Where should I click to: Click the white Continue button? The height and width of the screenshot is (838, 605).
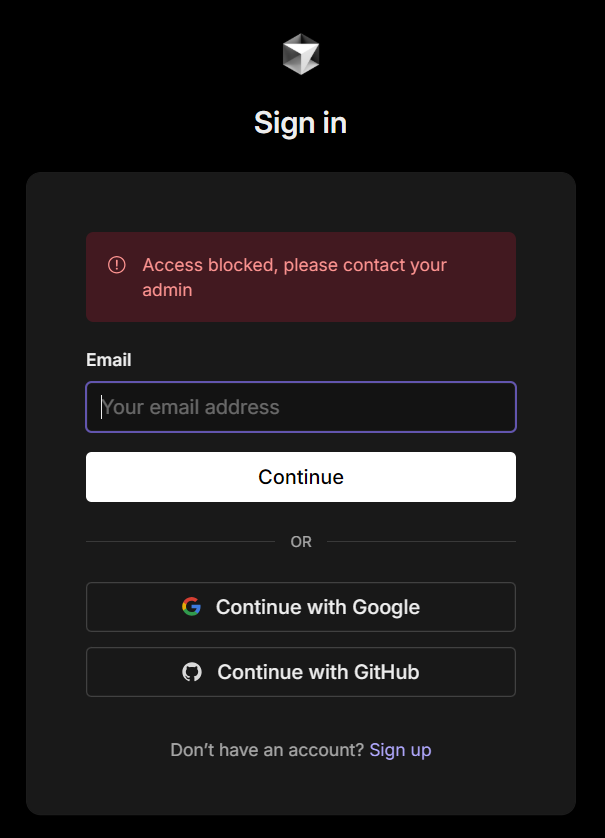point(301,477)
